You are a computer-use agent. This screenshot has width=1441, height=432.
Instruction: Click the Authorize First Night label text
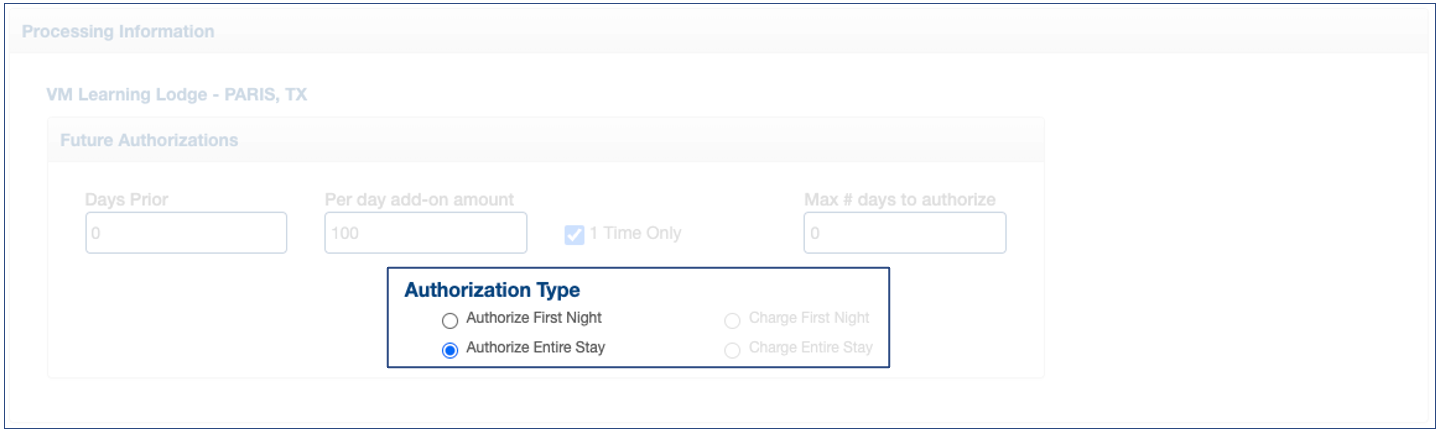534,318
